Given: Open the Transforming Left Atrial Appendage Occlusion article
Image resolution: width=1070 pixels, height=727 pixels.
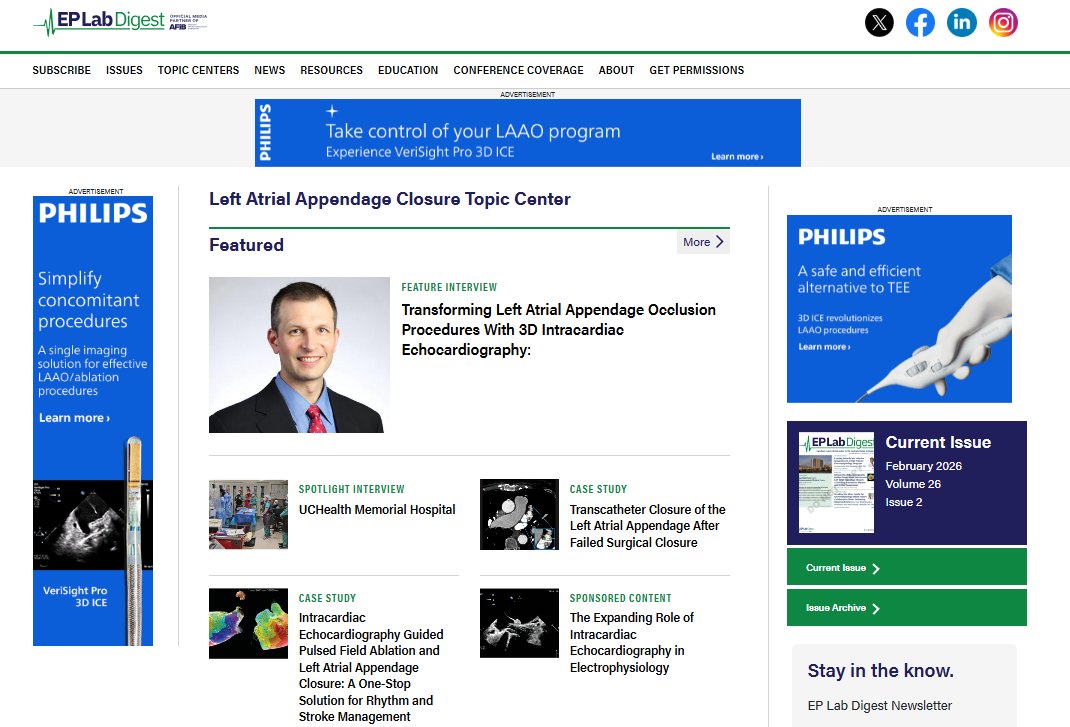Looking at the screenshot, I should (558, 330).
